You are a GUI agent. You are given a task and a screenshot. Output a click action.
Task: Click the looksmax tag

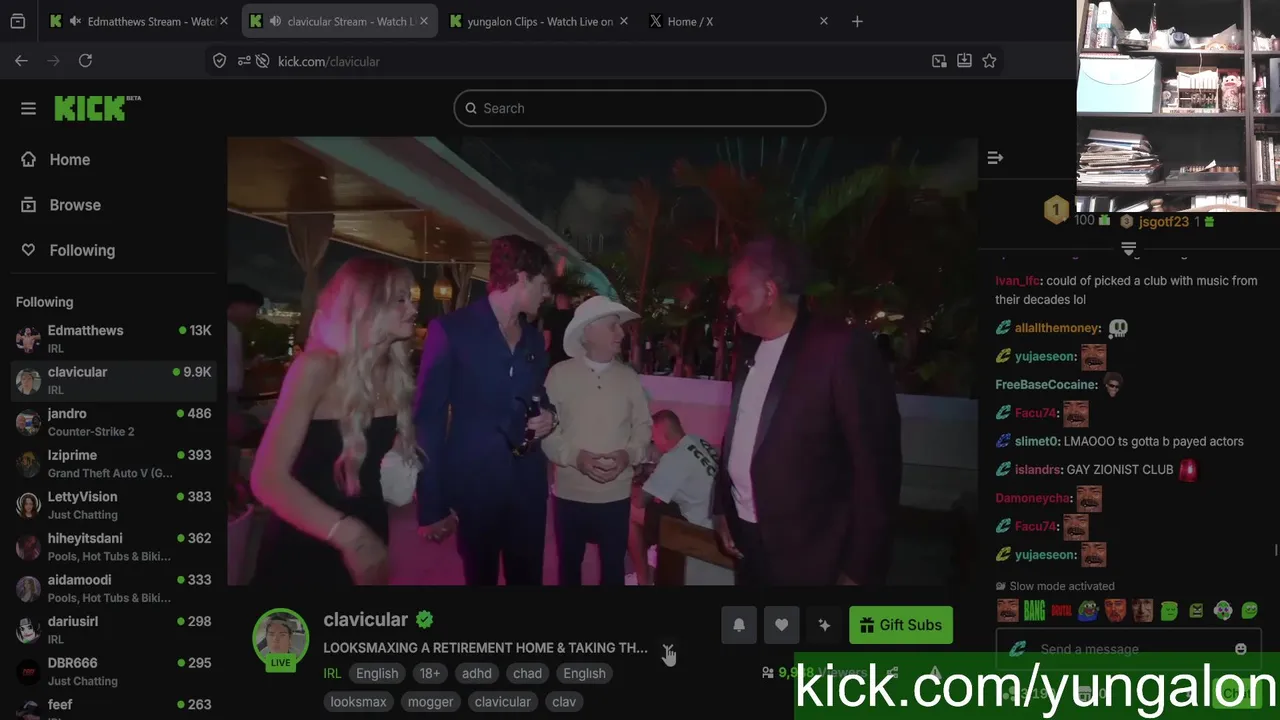(359, 701)
